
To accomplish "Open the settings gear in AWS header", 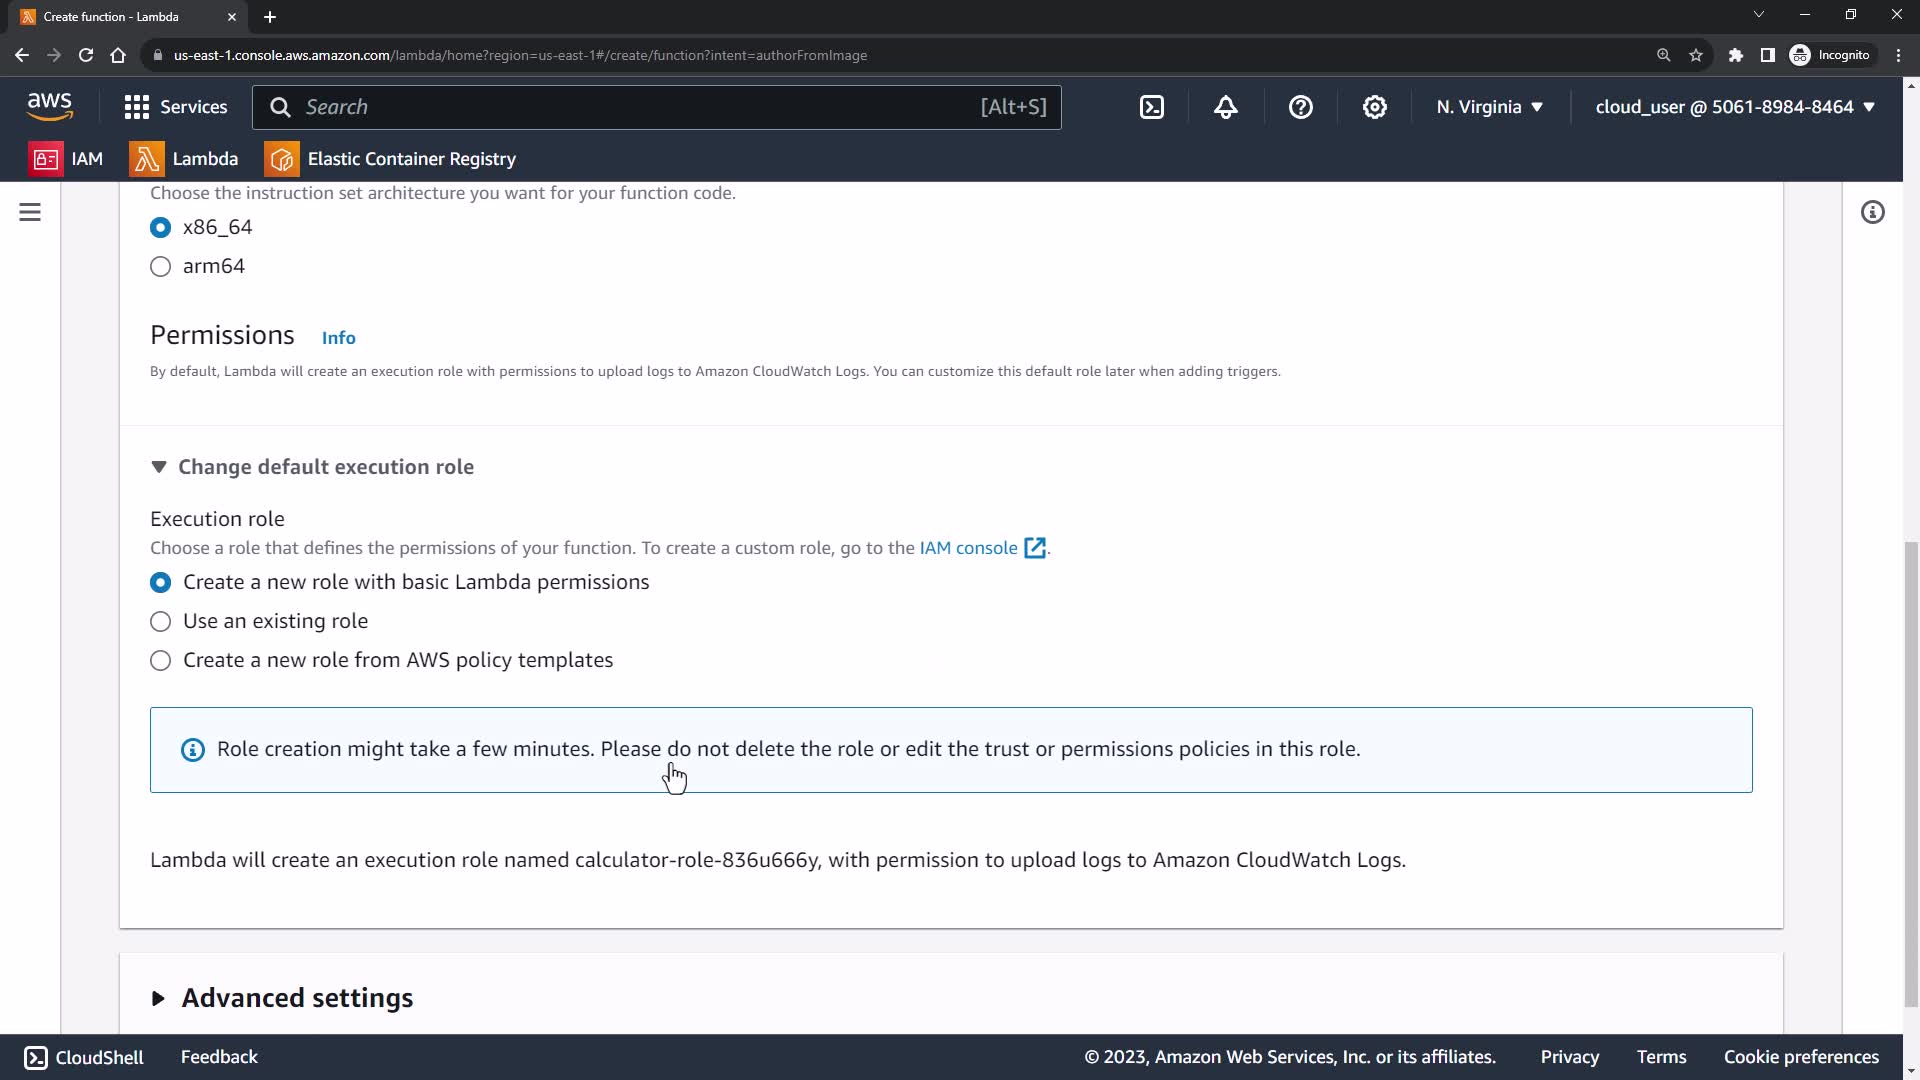I will click(x=1375, y=107).
